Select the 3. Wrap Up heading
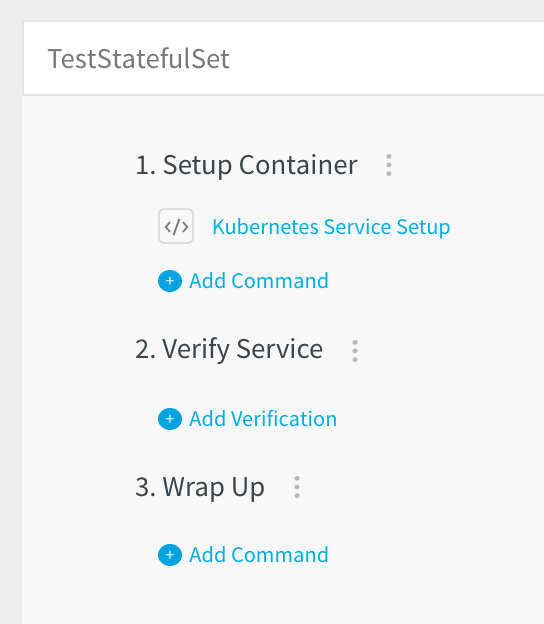 pos(200,488)
